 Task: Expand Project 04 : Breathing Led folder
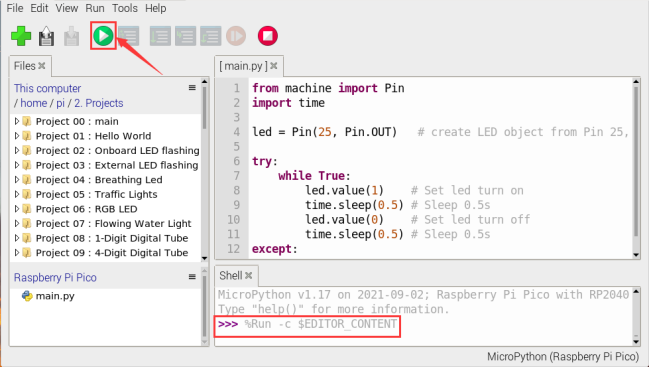click(x=17, y=179)
